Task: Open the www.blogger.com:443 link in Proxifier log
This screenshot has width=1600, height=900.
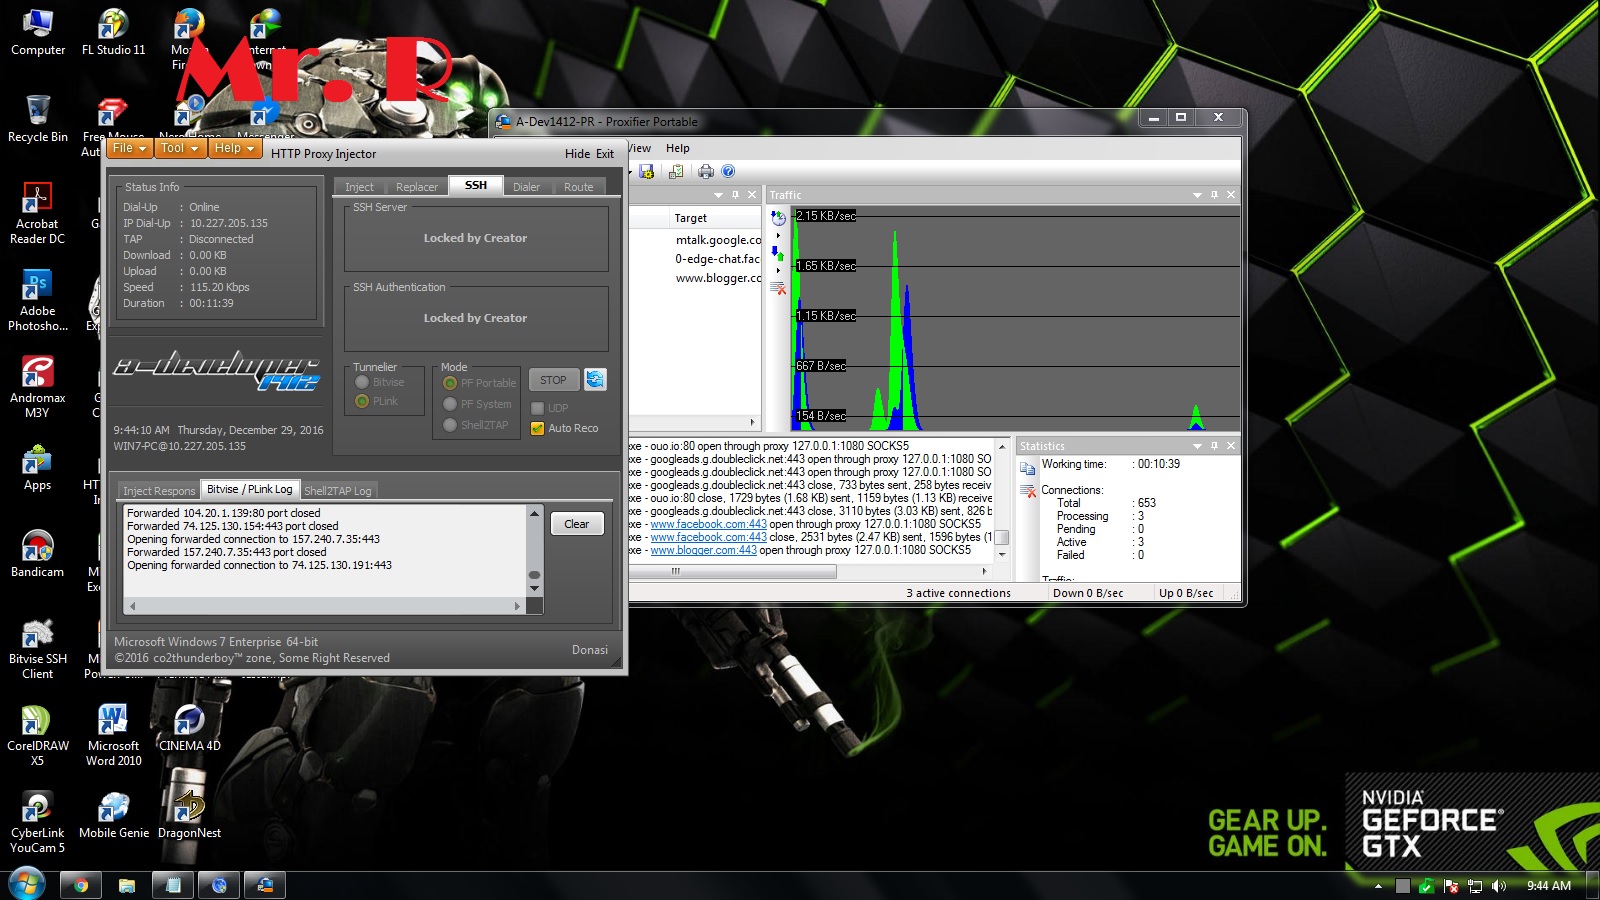Action: click(704, 550)
